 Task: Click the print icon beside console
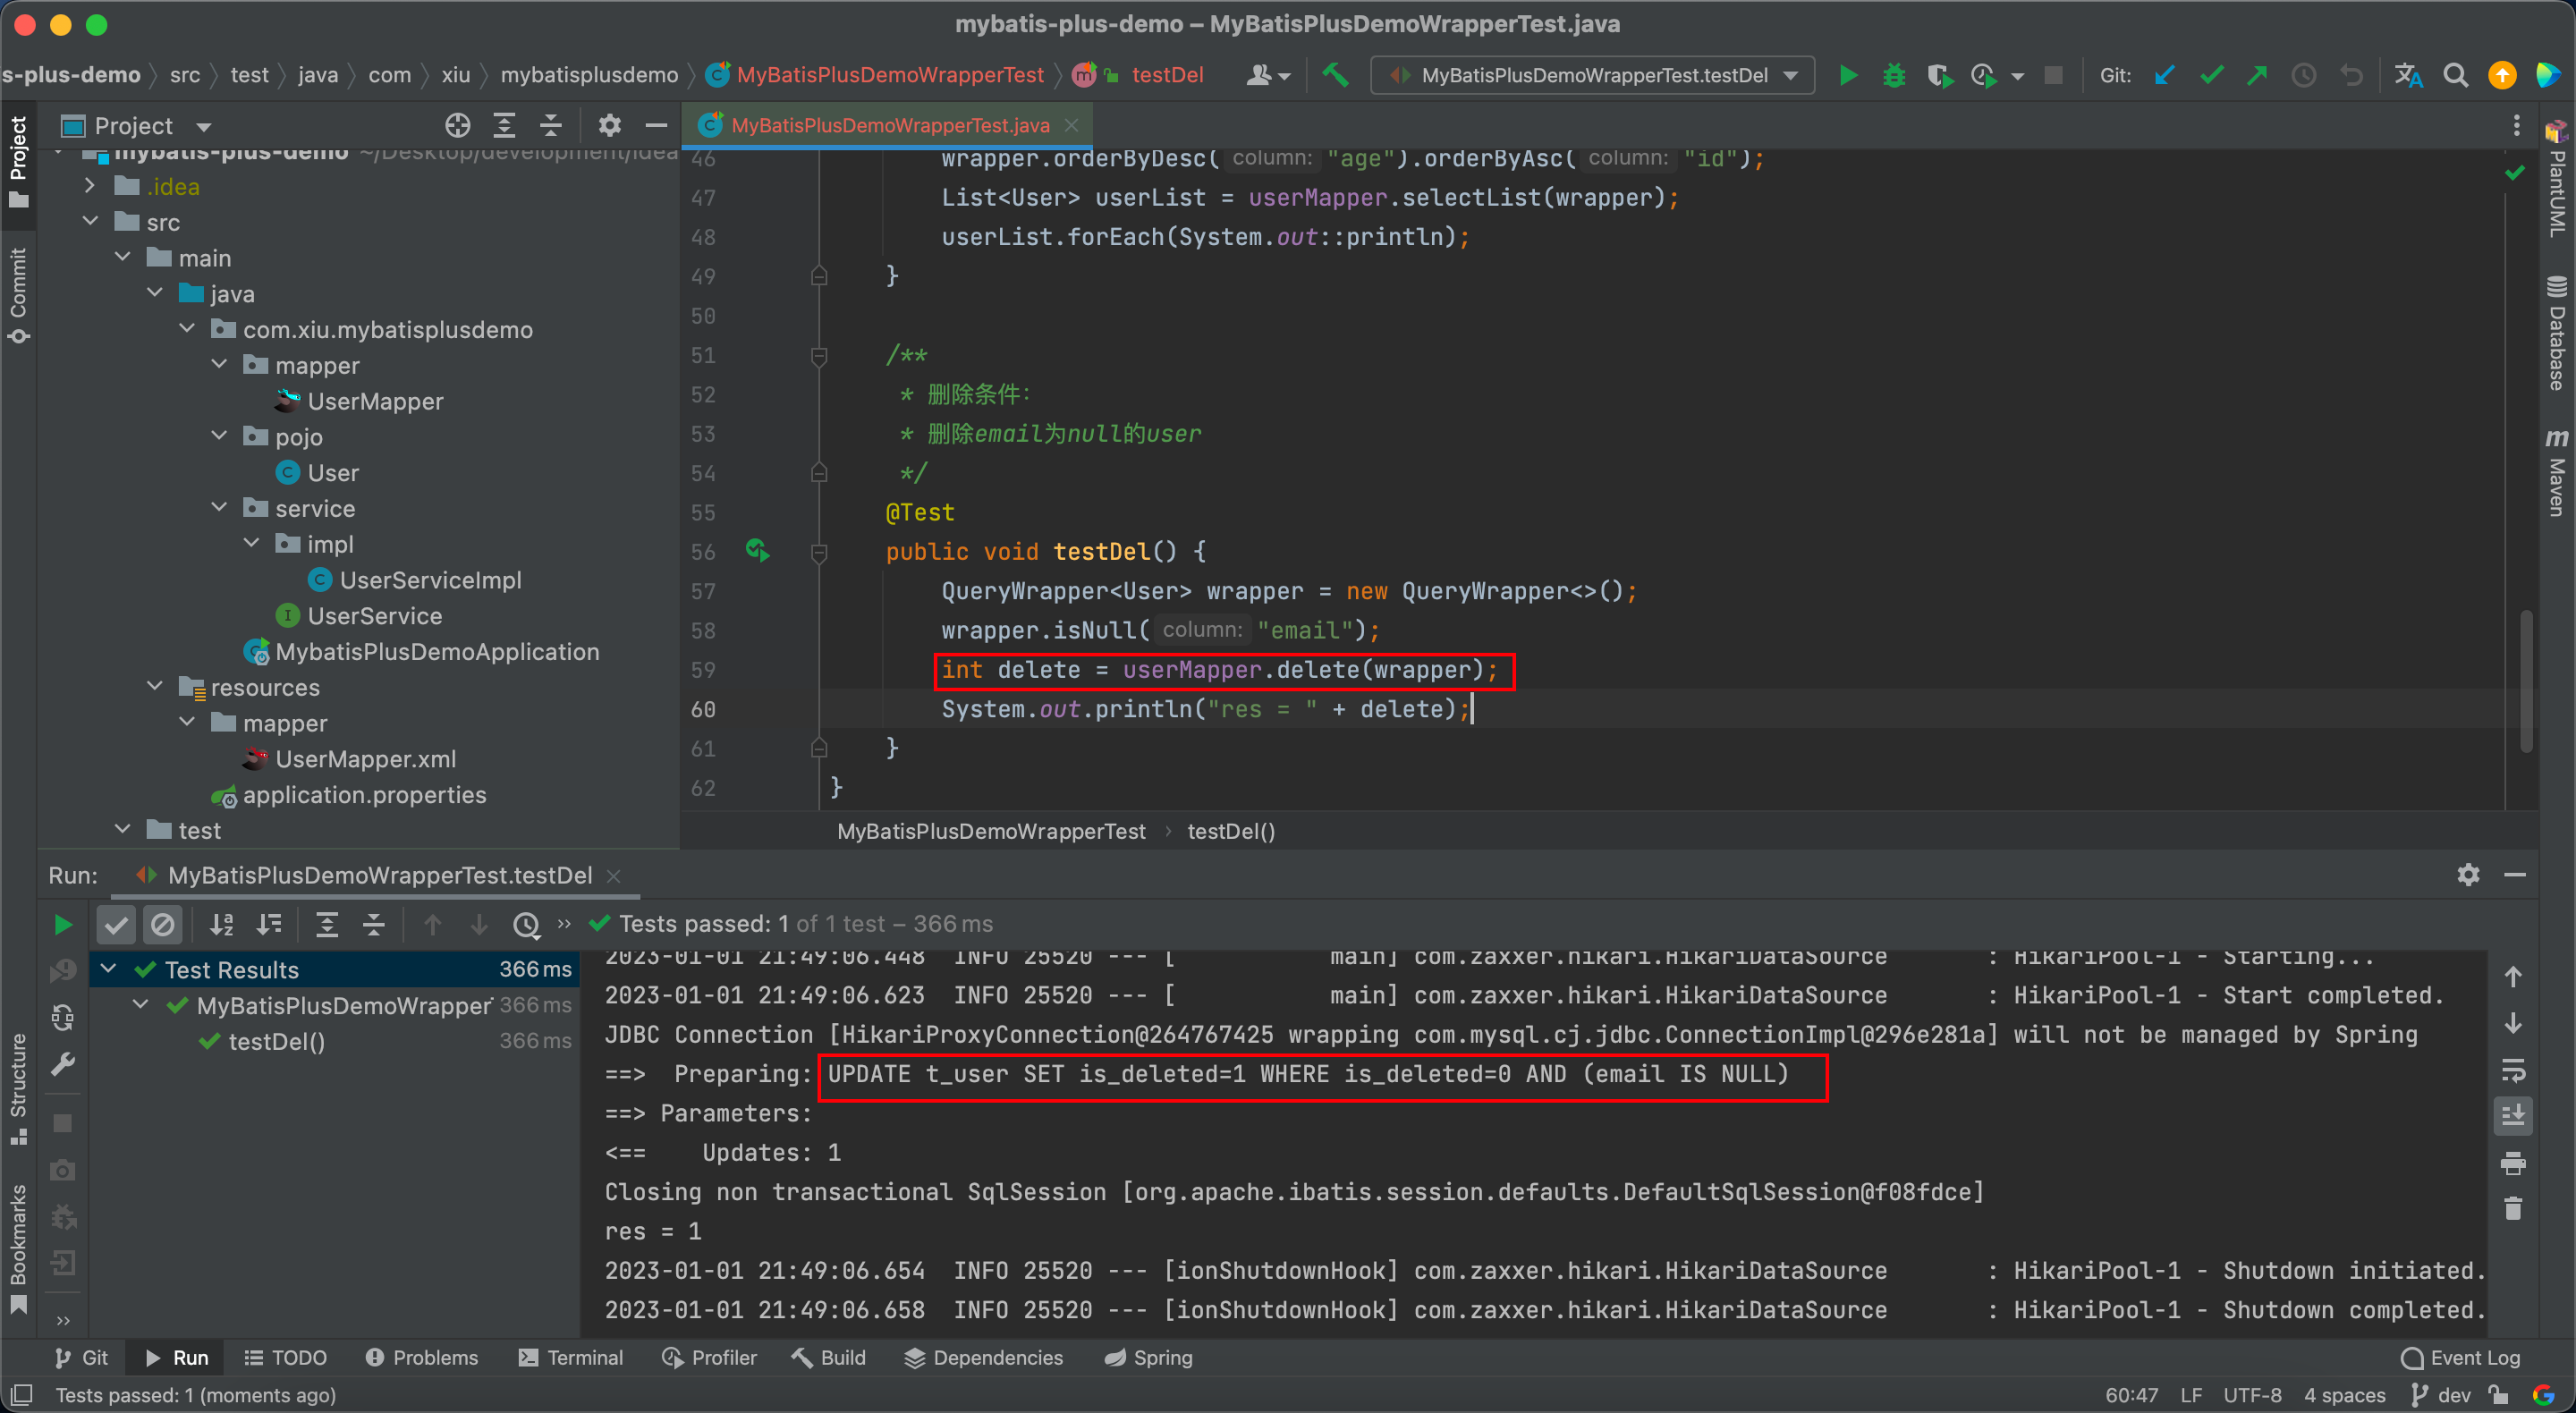[2513, 1163]
